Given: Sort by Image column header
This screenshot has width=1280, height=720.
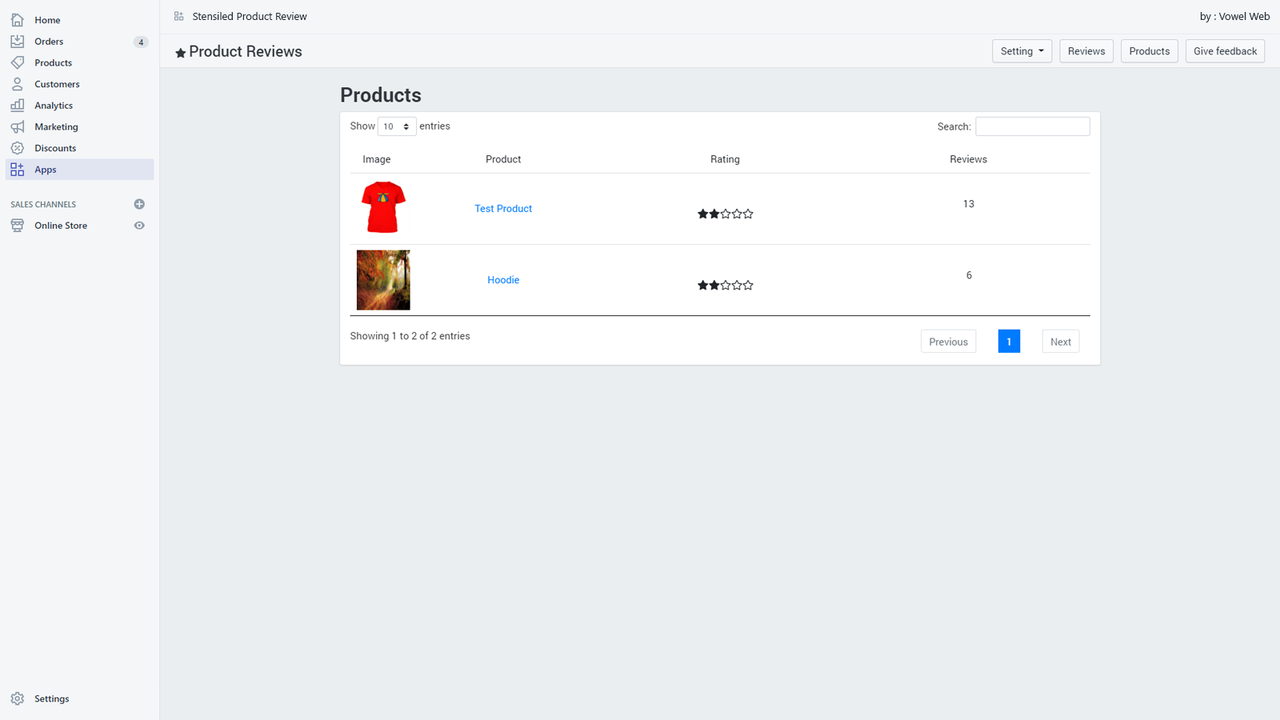Looking at the screenshot, I should (377, 159).
